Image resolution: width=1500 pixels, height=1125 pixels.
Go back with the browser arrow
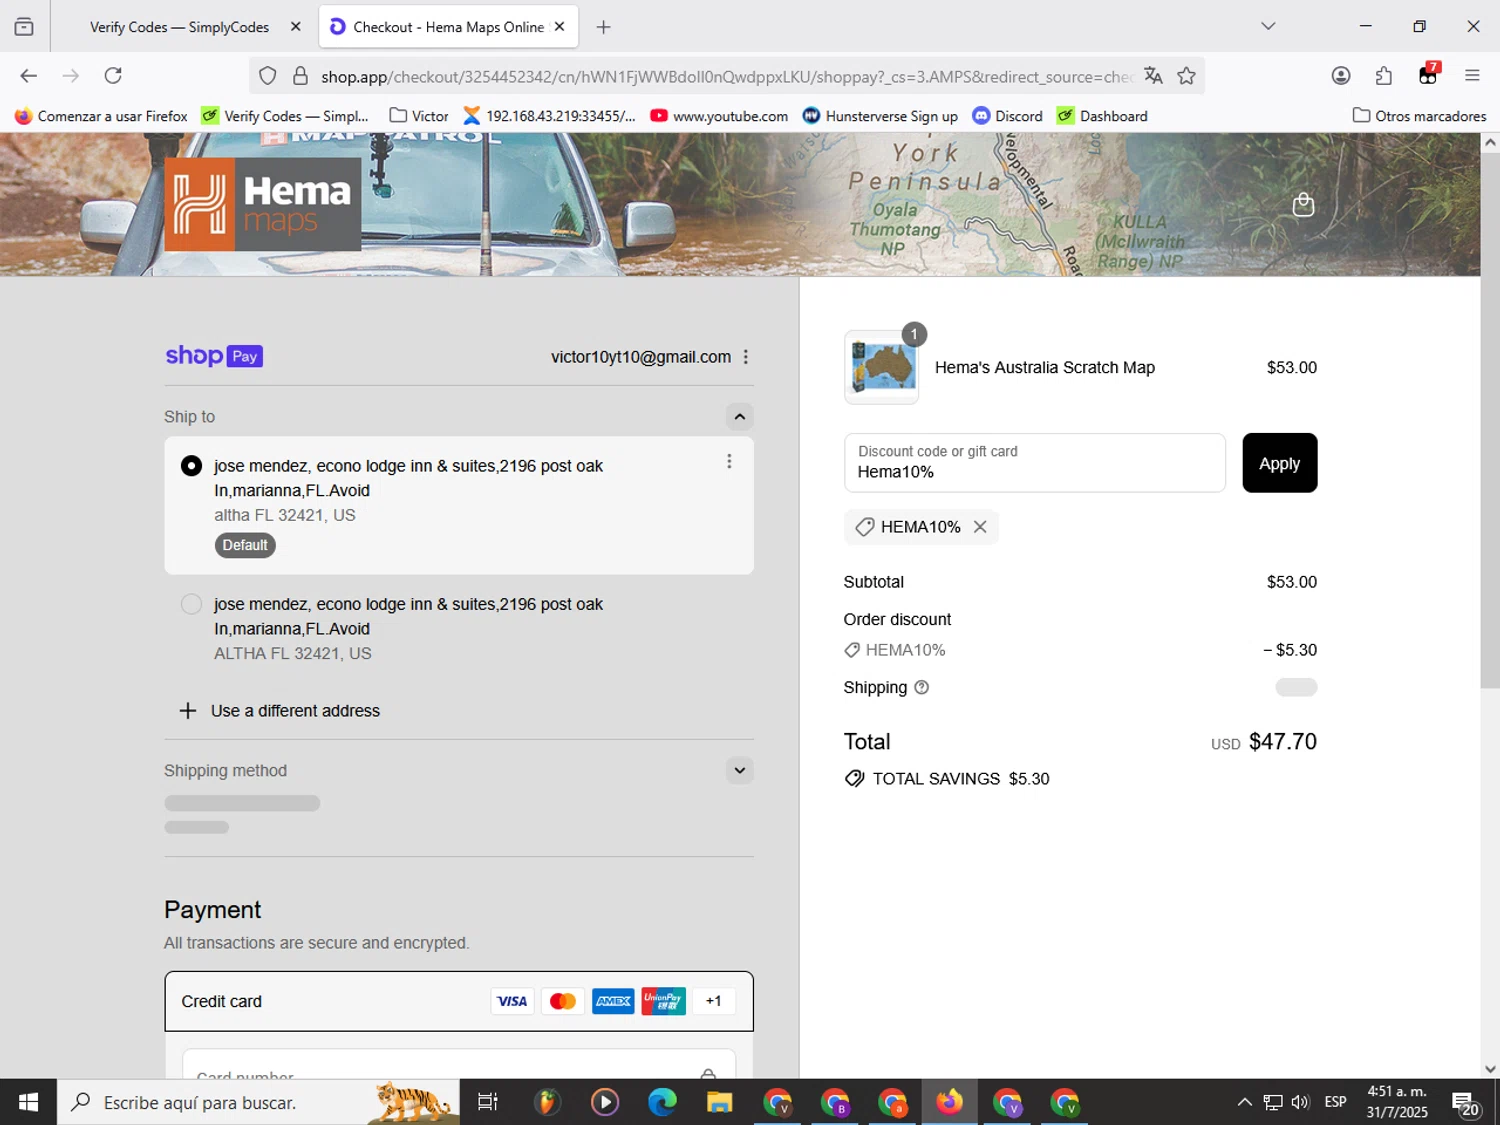(28, 76)
